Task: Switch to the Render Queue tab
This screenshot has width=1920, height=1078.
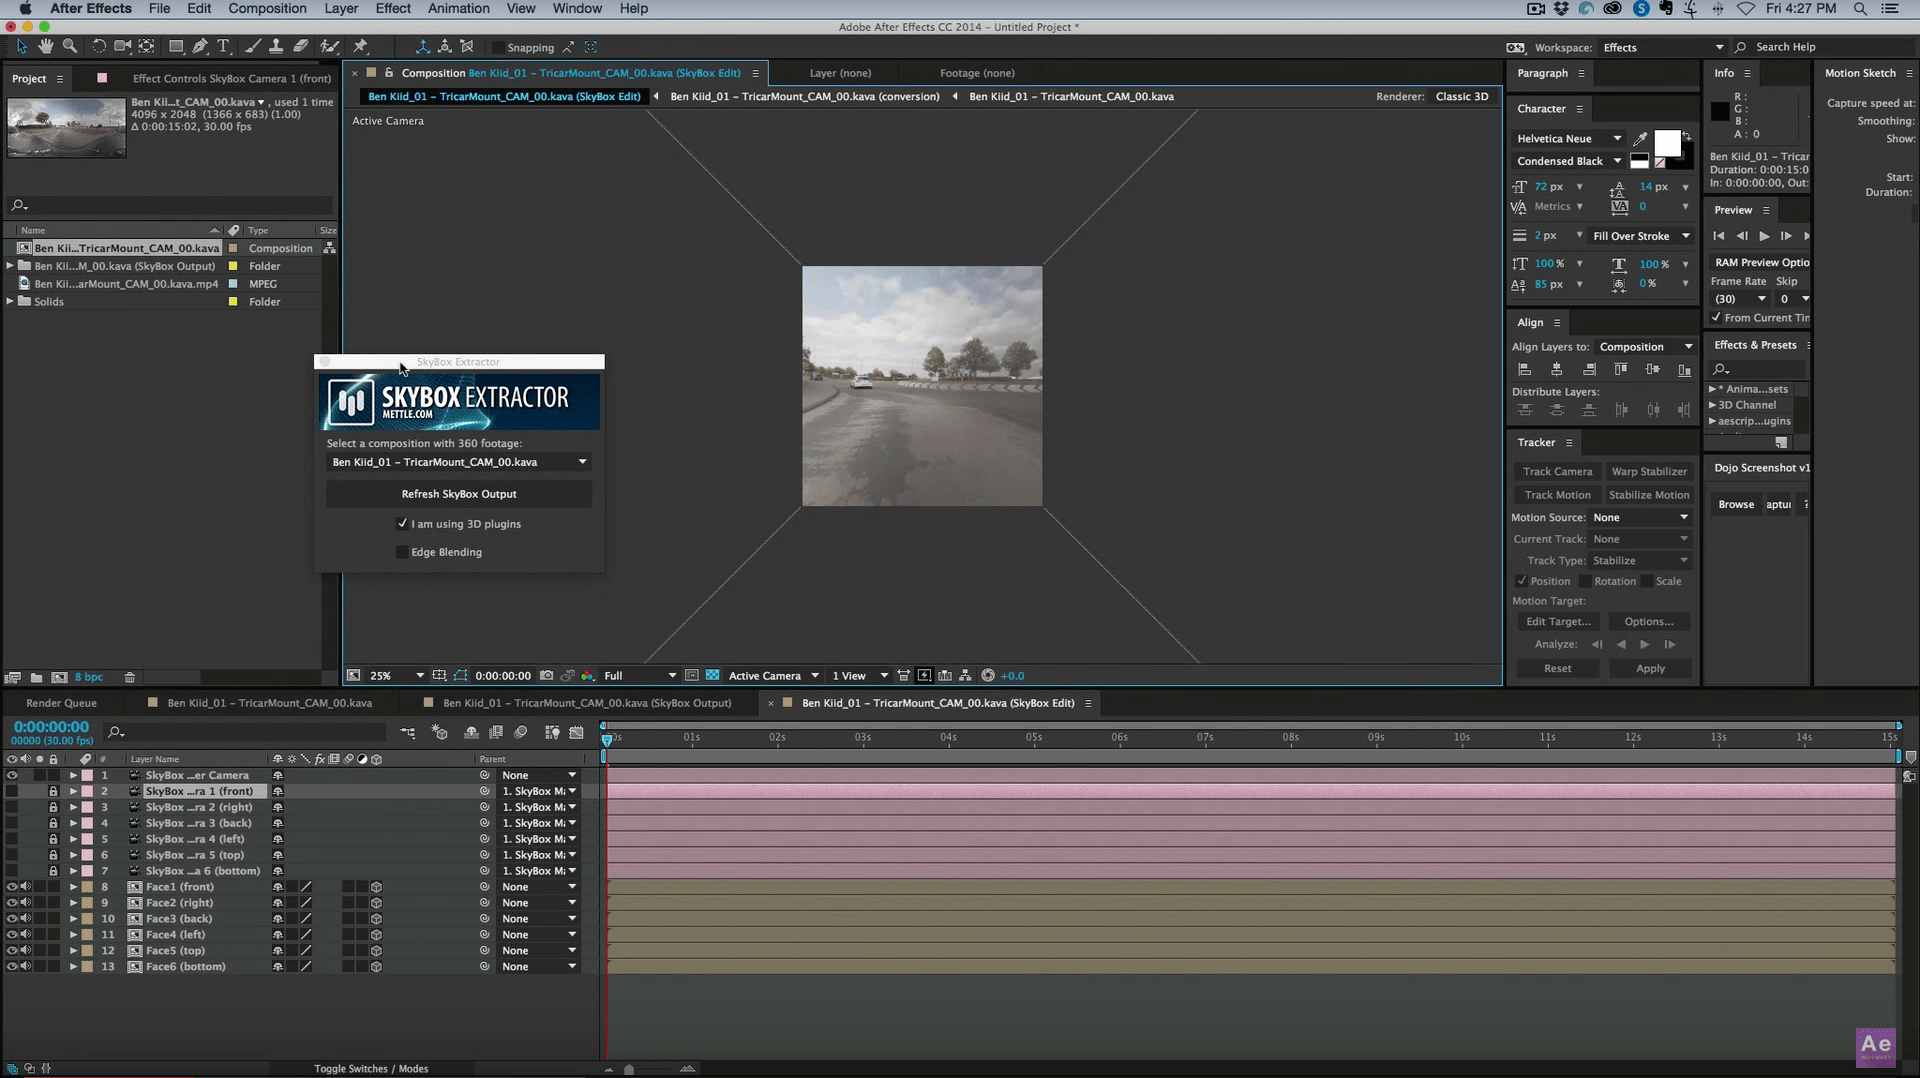Action: [x=61, y=703]
